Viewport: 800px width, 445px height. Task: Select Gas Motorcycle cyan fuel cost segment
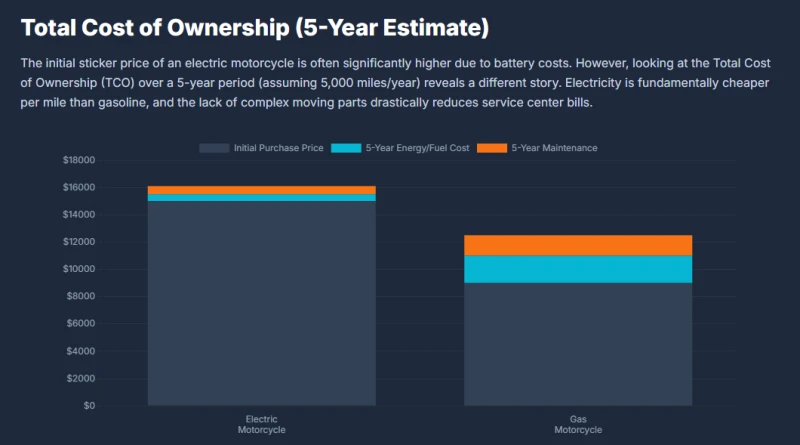click(578, 269)
